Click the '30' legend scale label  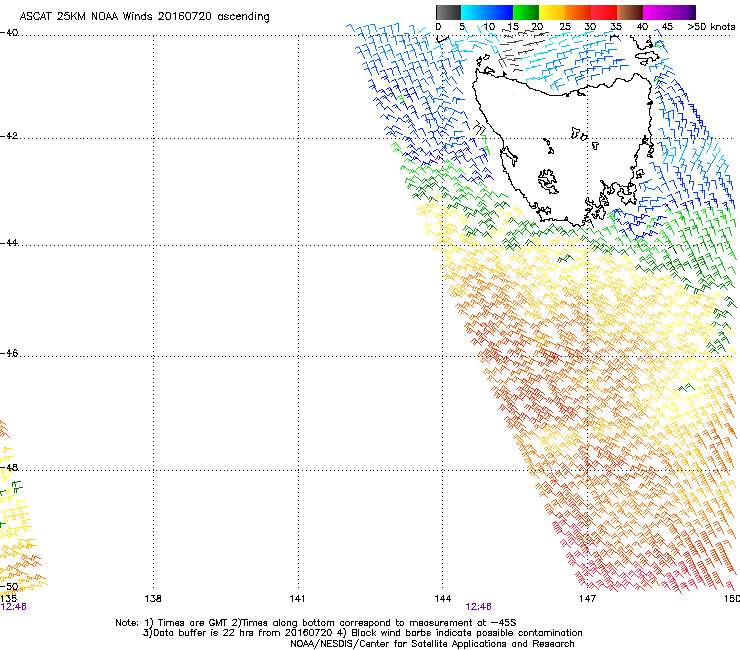coord(590,27)
